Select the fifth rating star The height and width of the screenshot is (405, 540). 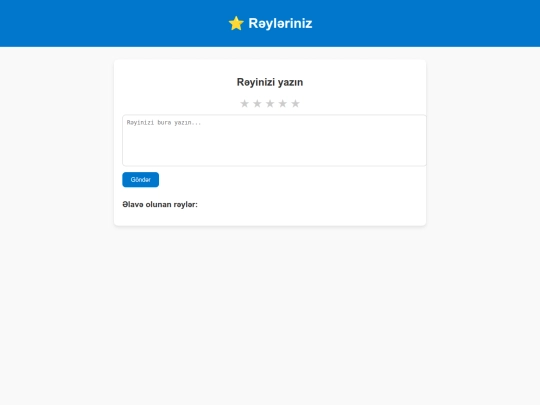[x=295, y=103]
